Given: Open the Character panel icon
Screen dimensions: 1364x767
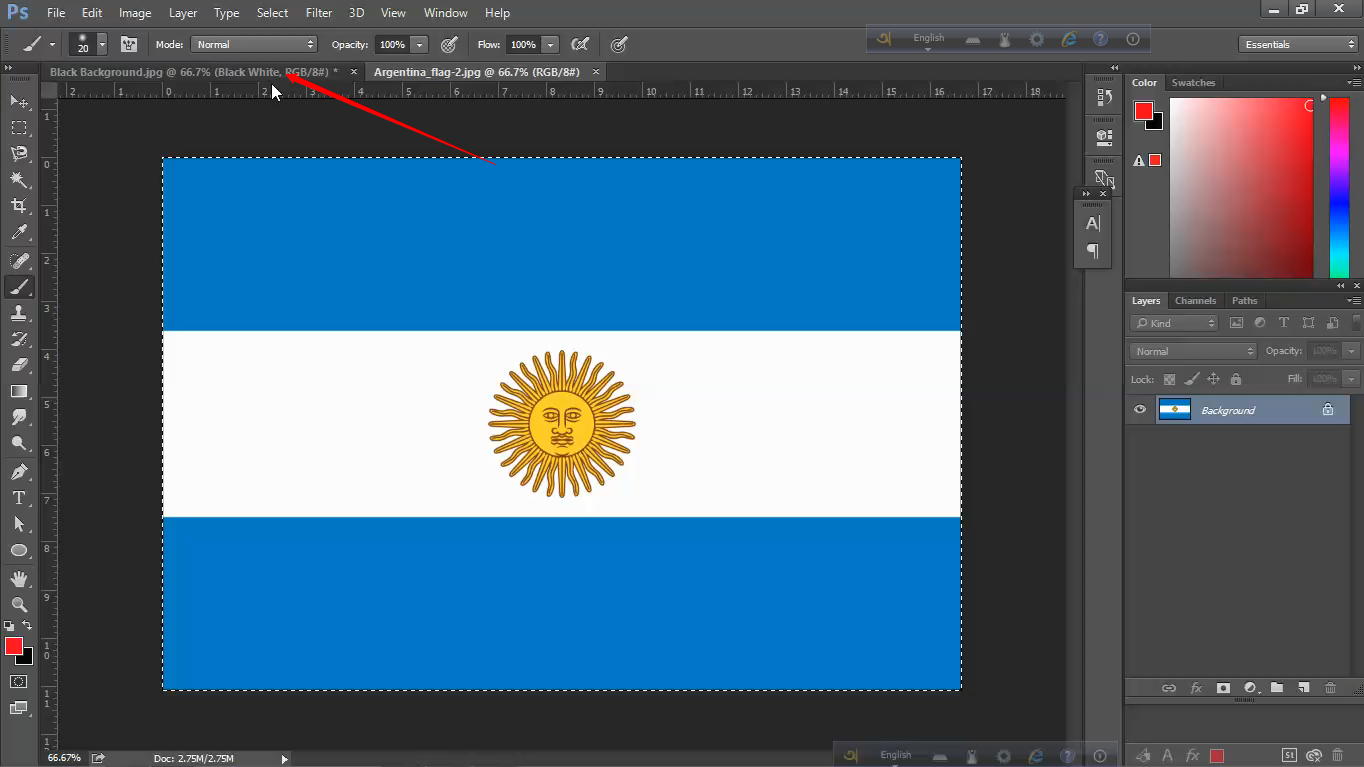Looking at the screenshot, I should coord(1093,223).
